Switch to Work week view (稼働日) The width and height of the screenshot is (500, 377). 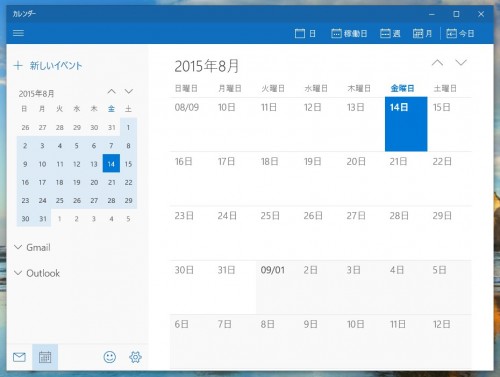[349, 33]
